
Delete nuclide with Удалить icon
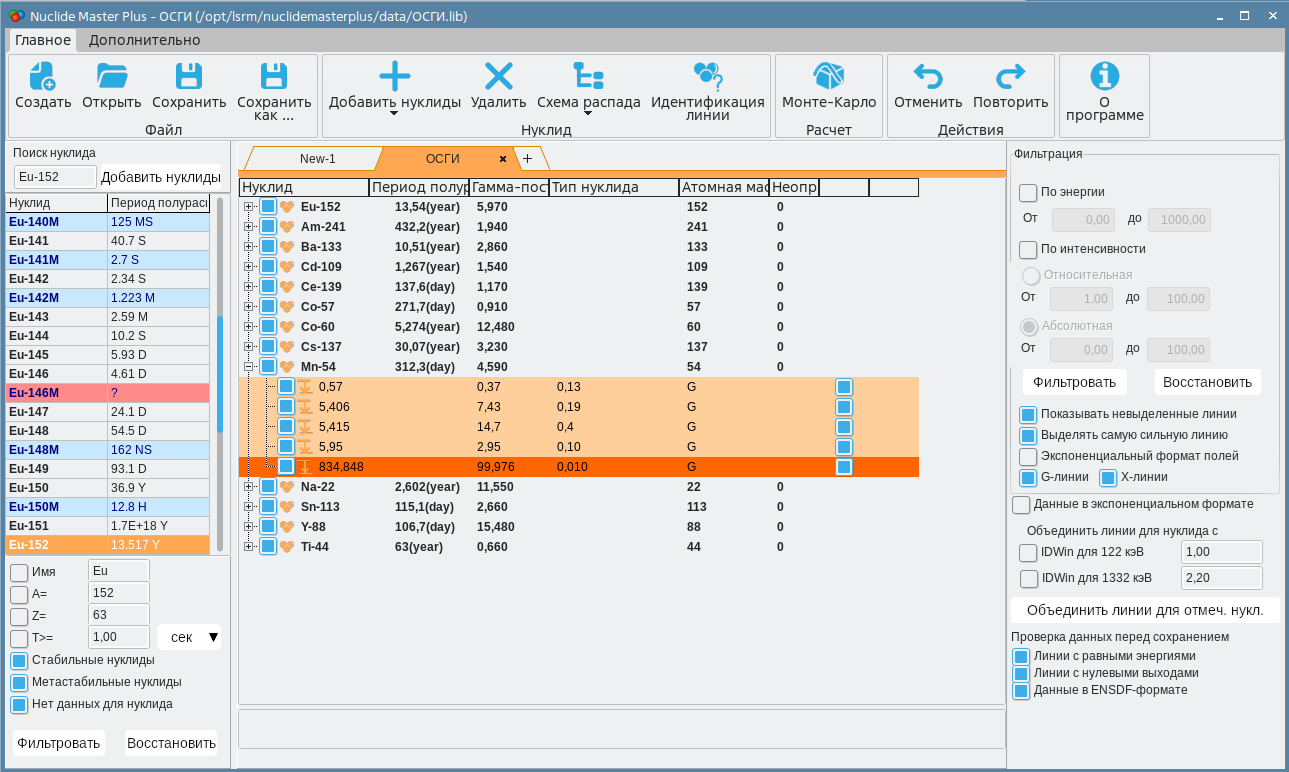(x=498, y=78)
